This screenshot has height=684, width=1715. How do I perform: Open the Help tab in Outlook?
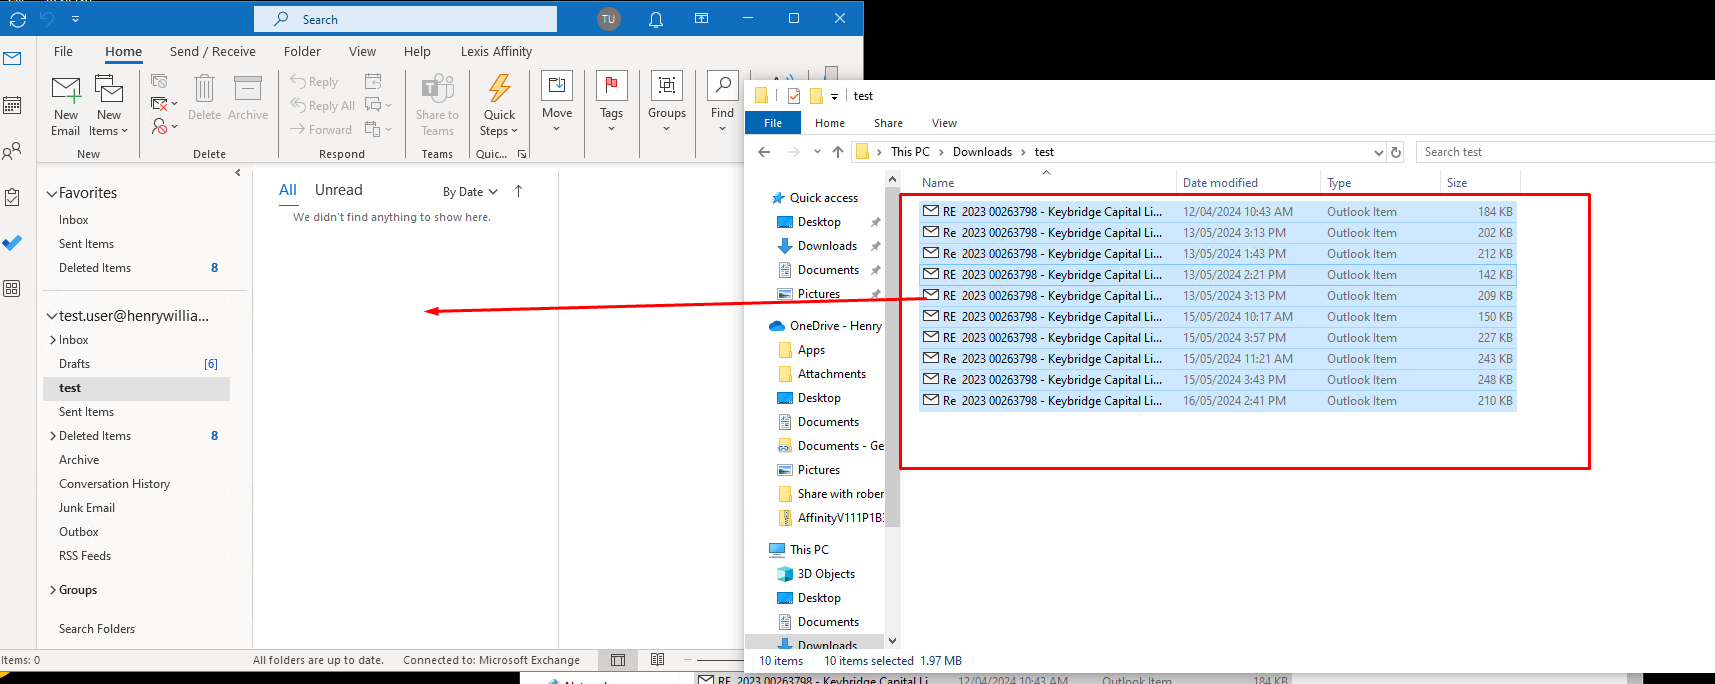417,52
